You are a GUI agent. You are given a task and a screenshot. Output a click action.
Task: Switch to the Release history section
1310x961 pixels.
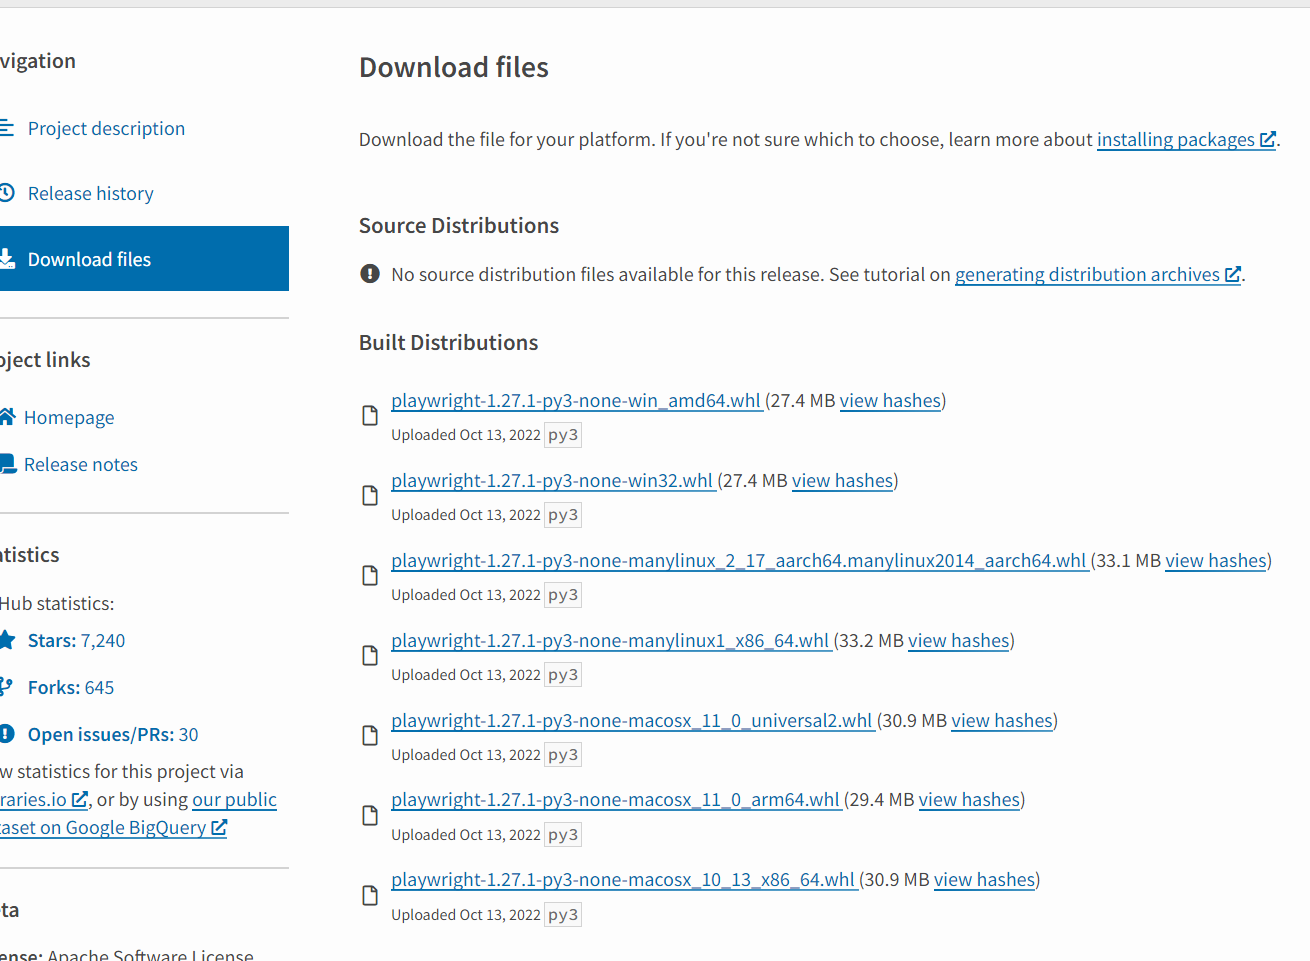(91, 192)
